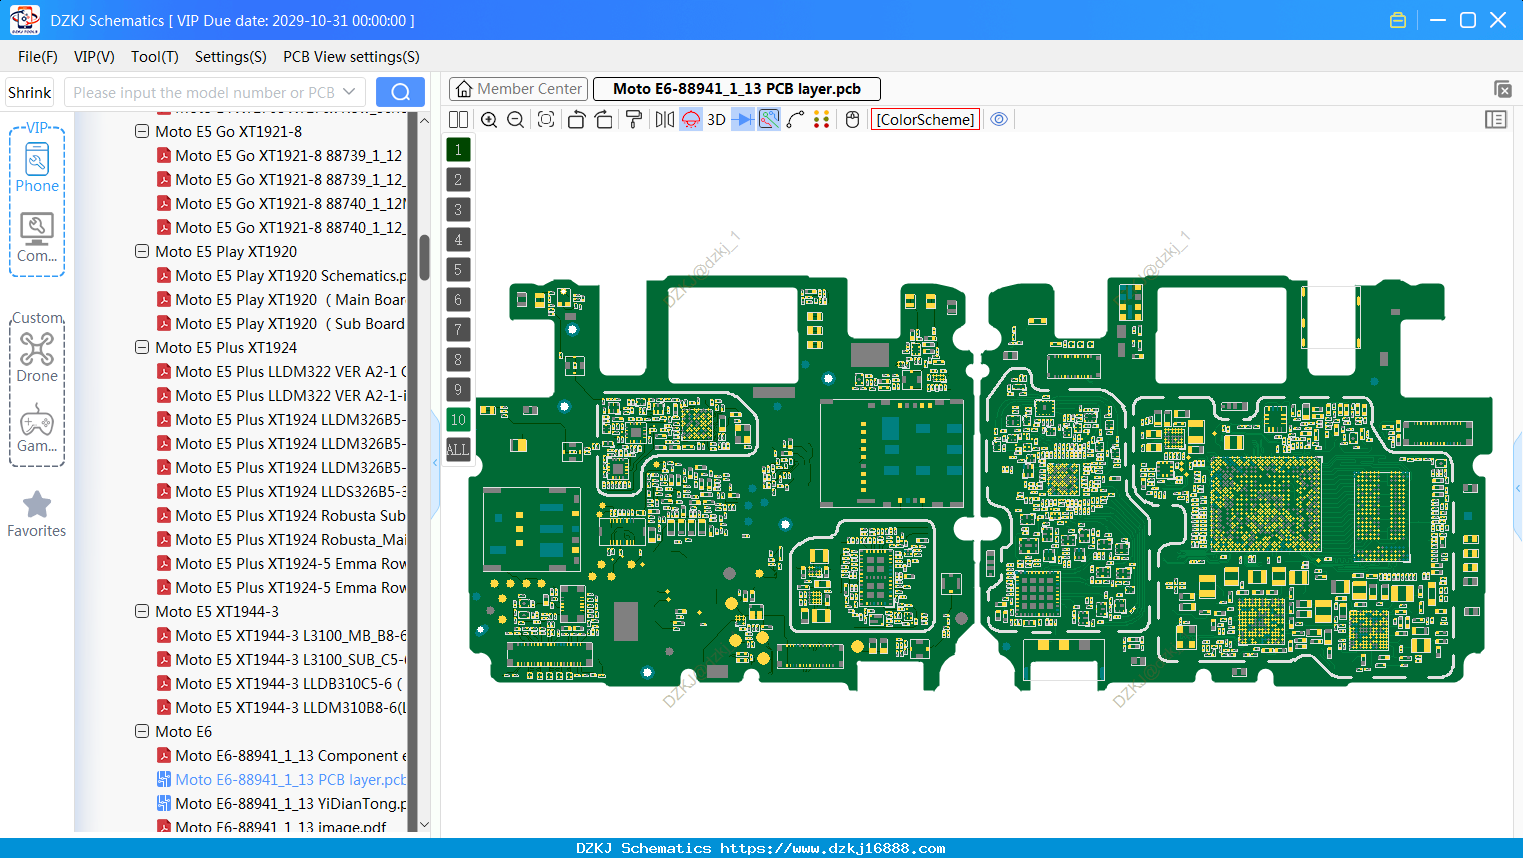The height and width of the screenshot is (858, 1523).
Task: Open the Computer category
Action: tap(37, 238)
